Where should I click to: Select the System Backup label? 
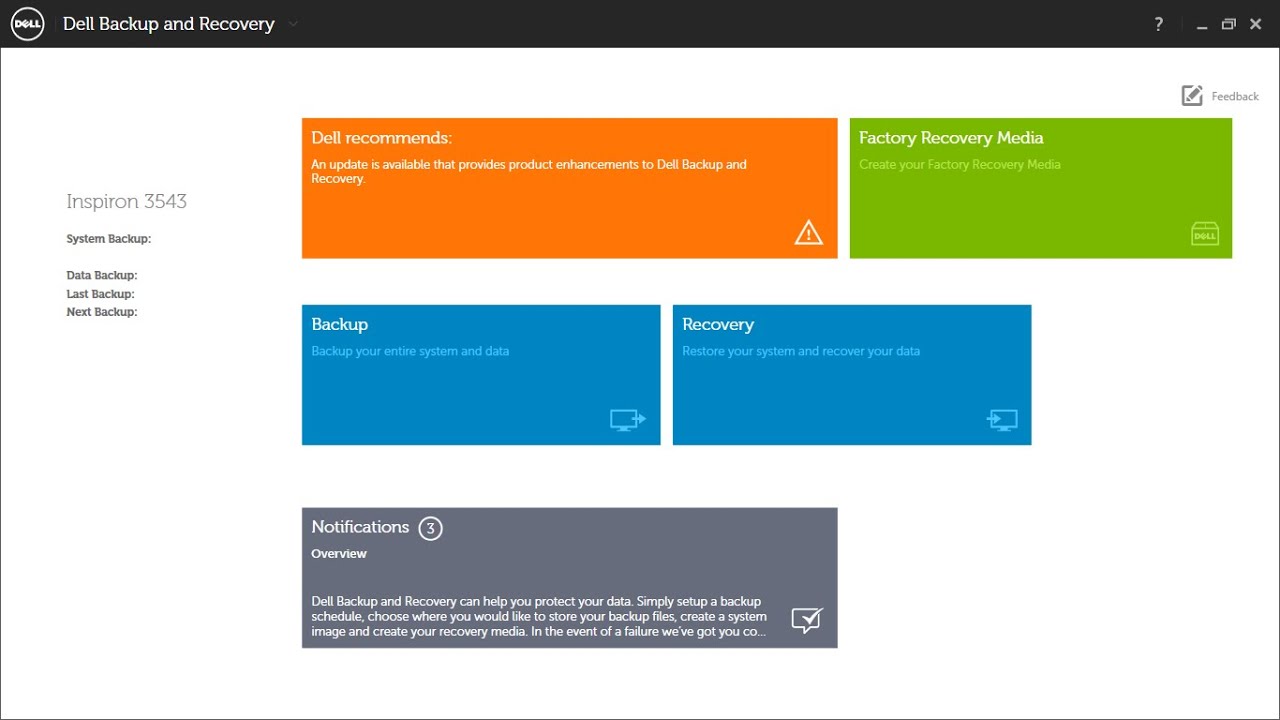point(109,239)
